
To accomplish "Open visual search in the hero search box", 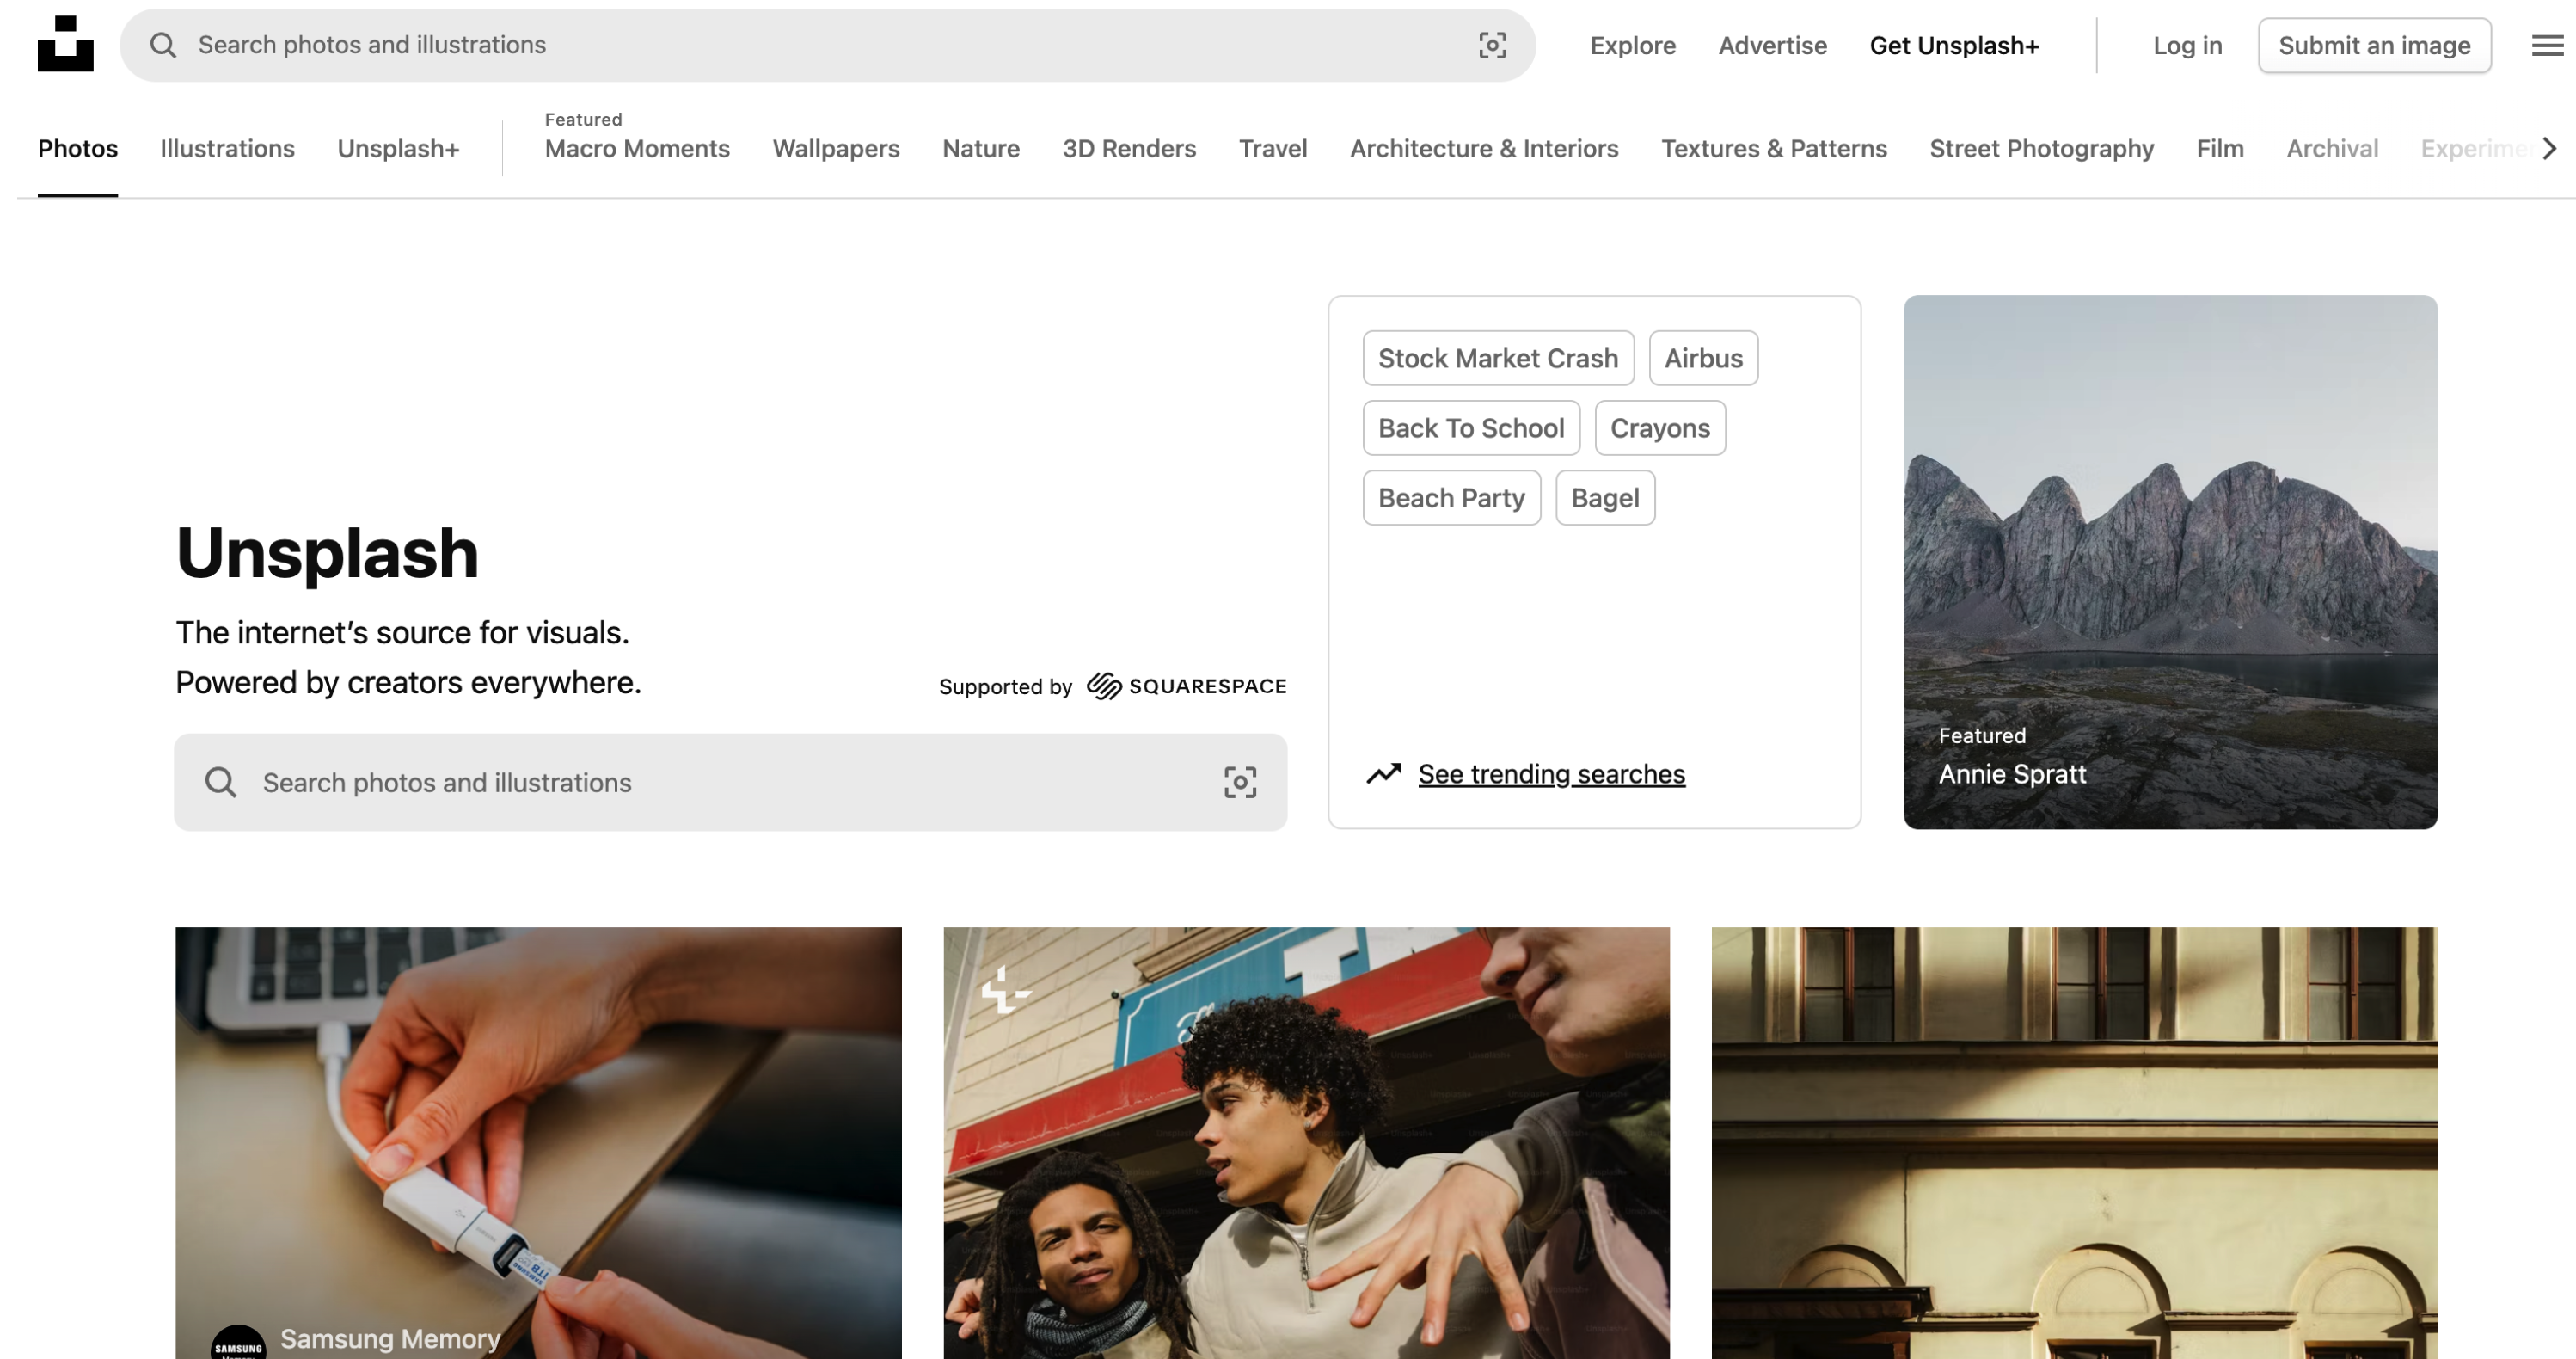I will tap(1240, 782).
